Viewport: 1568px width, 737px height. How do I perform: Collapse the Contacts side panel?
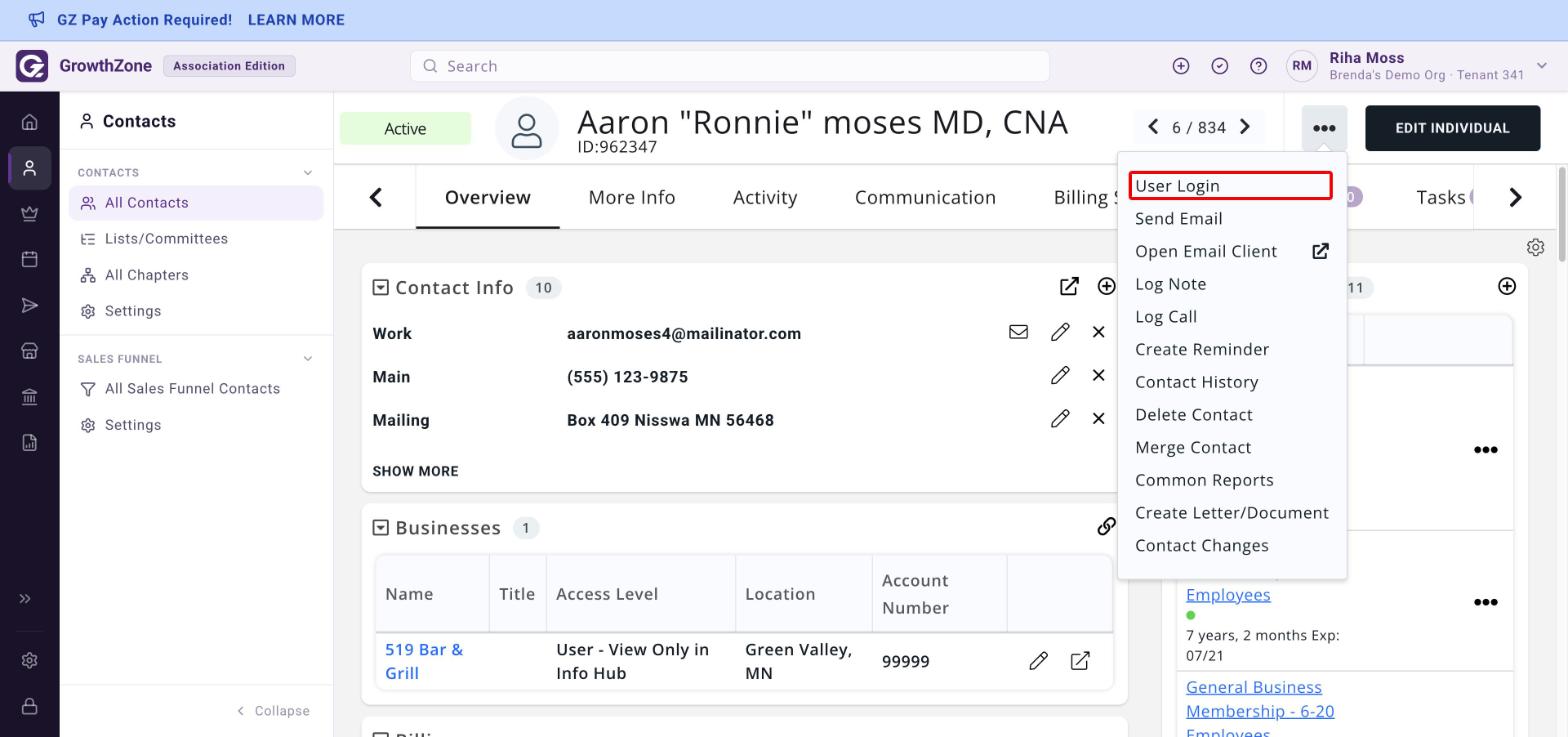point(273,711)
